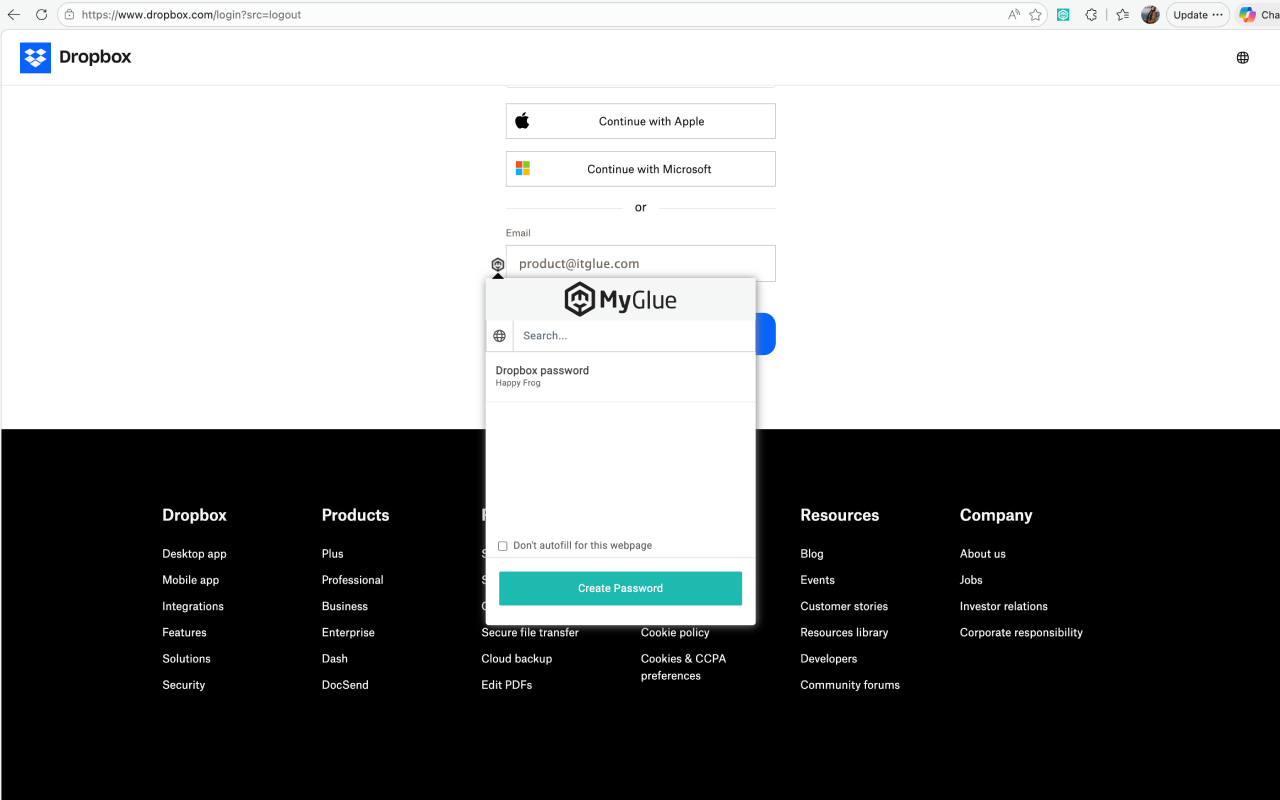The image size is (1280, 800).
Task: Go back with the browser back arrow
Action: (14, 15)
